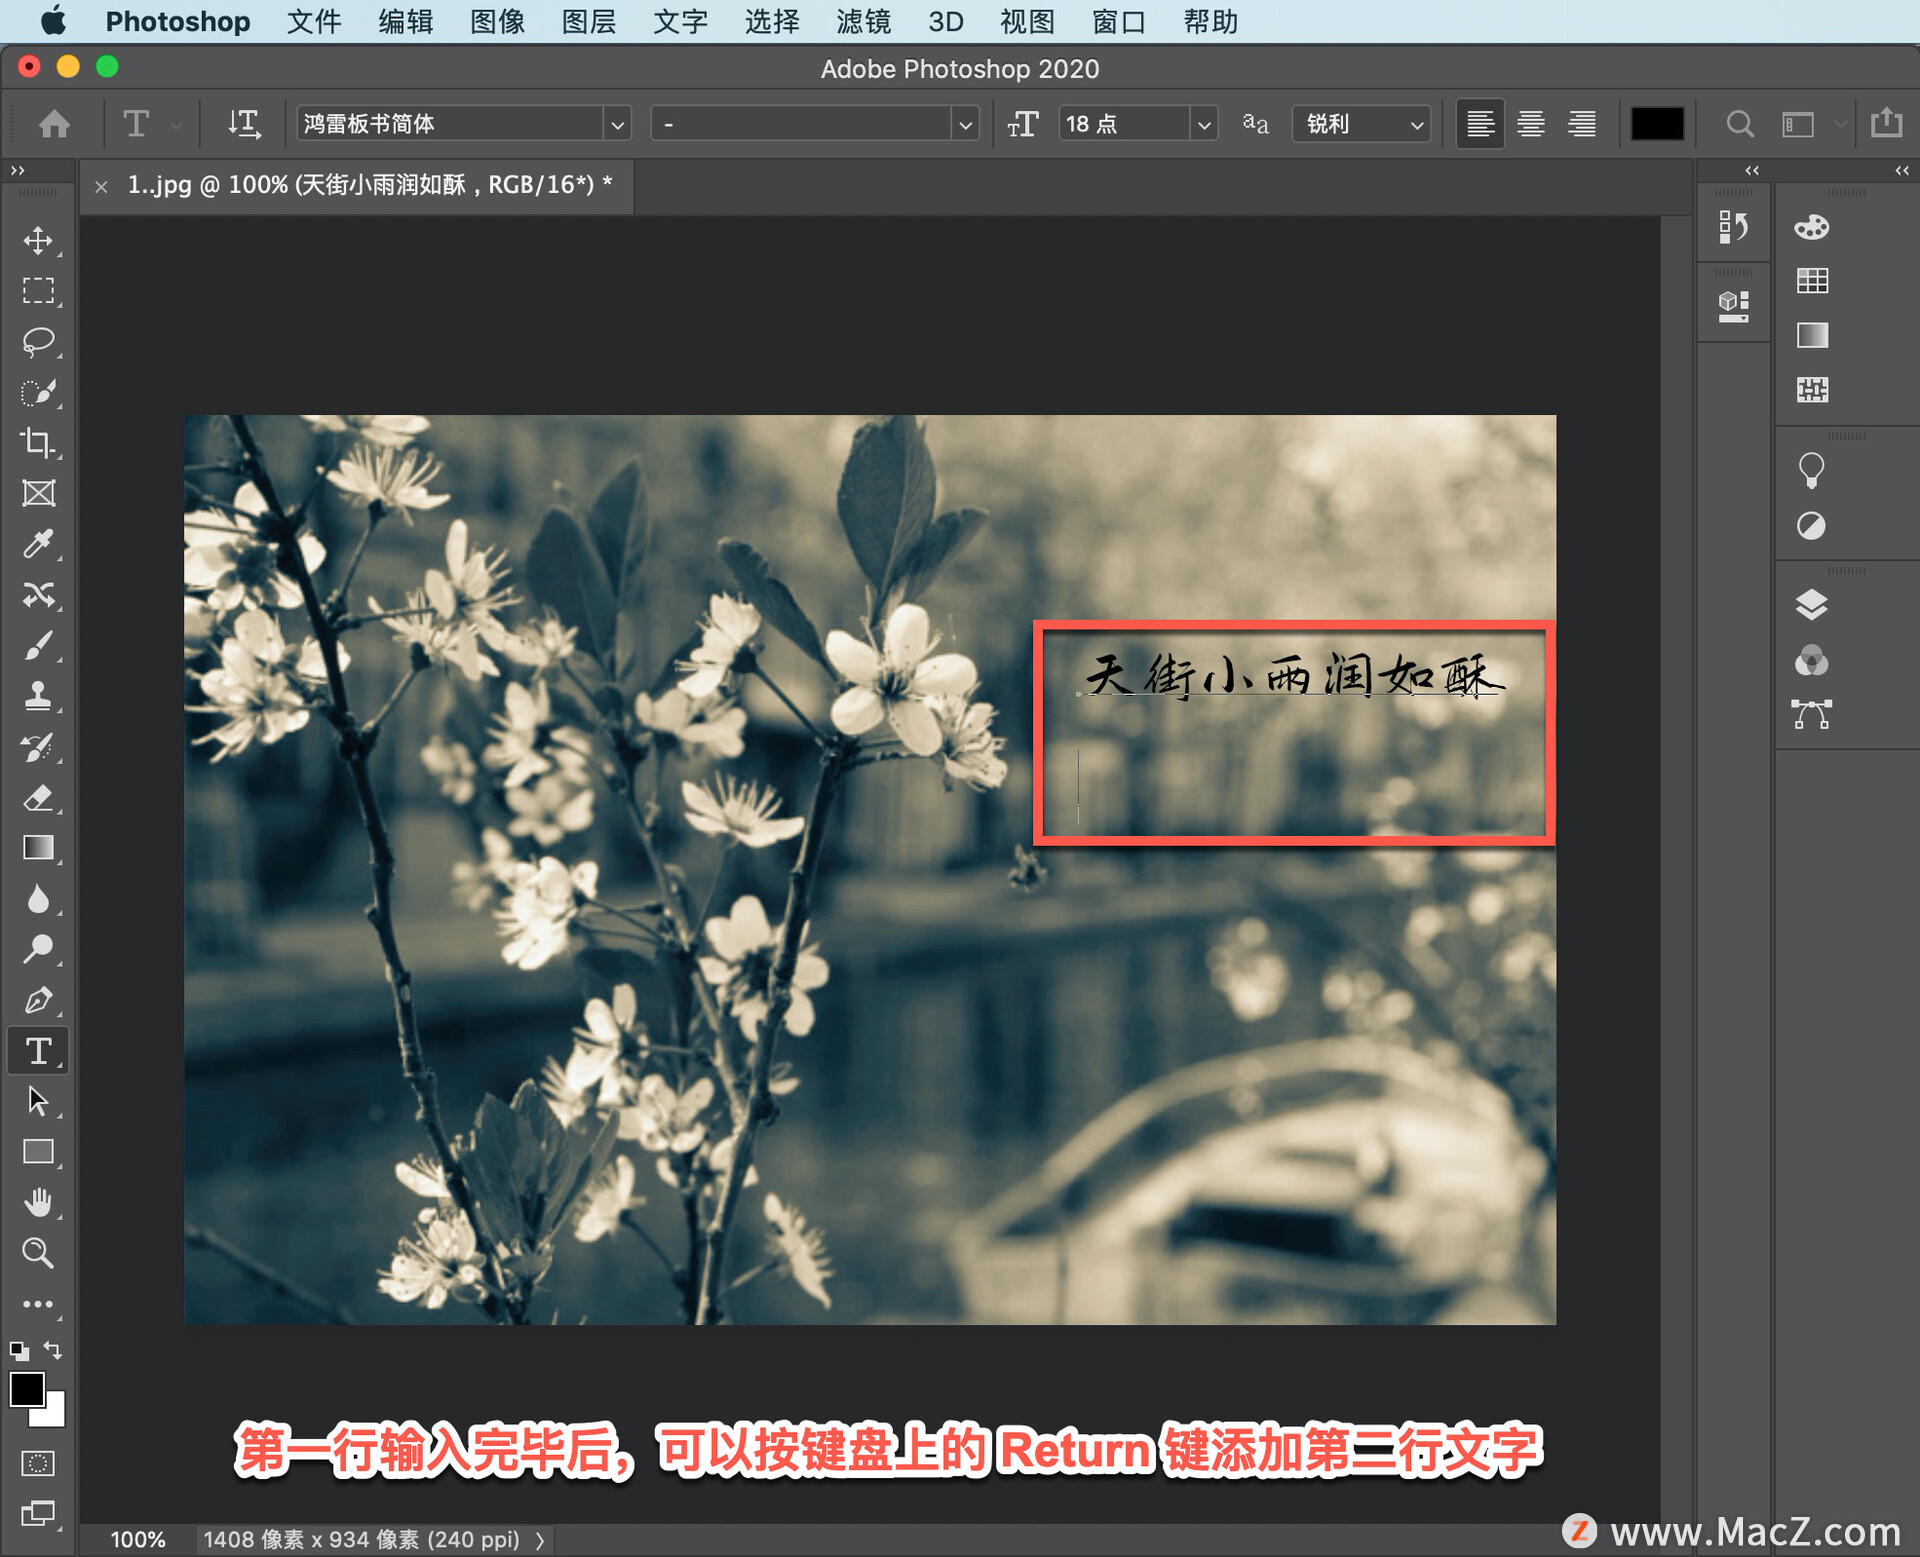
Task: Enable right align text
Action: [x=1581, y=124]
